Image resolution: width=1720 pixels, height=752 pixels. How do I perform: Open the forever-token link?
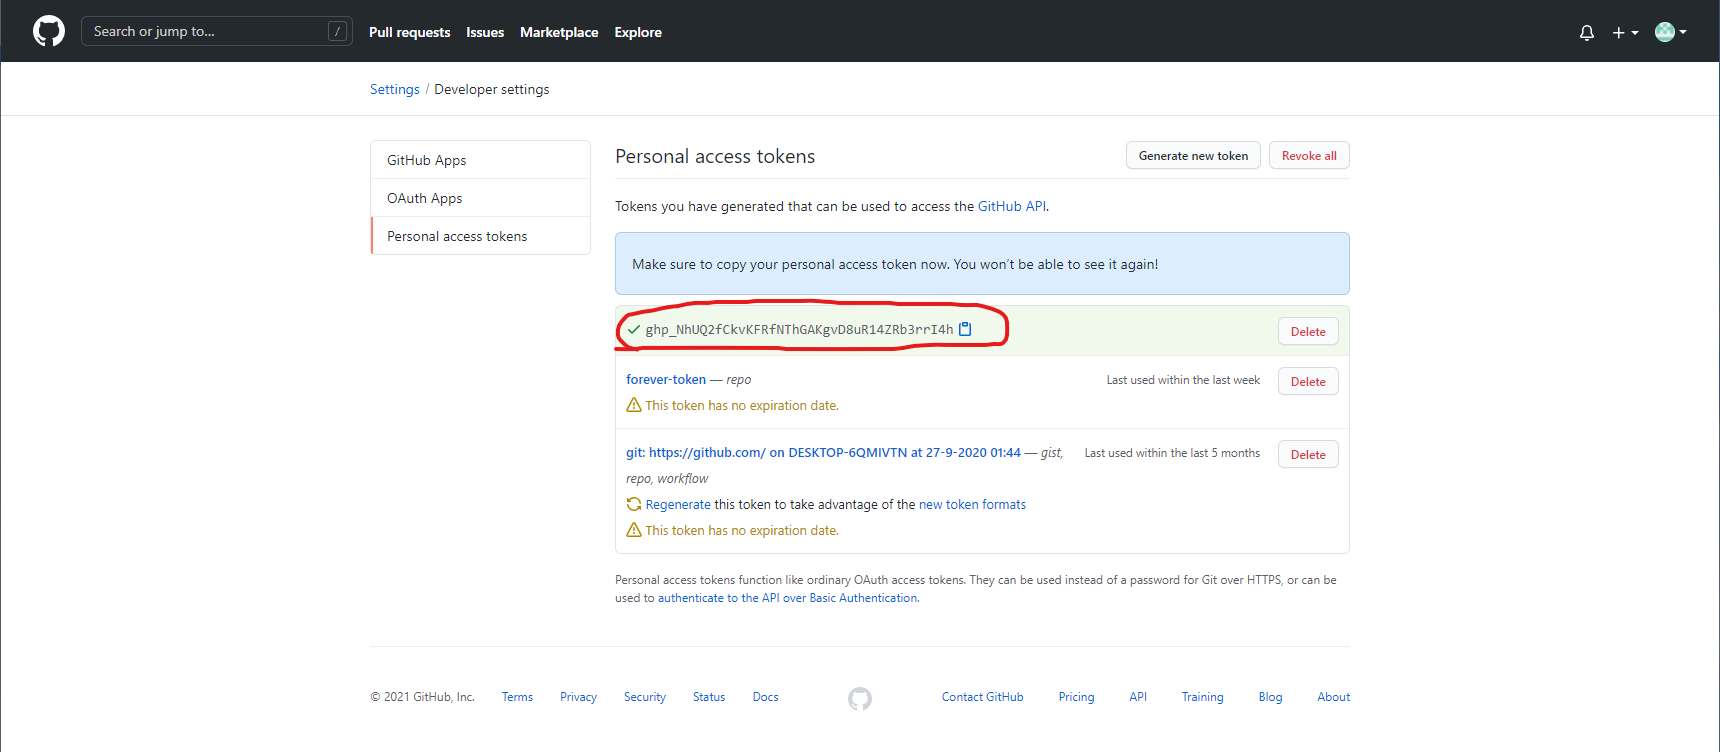[666, 379]
